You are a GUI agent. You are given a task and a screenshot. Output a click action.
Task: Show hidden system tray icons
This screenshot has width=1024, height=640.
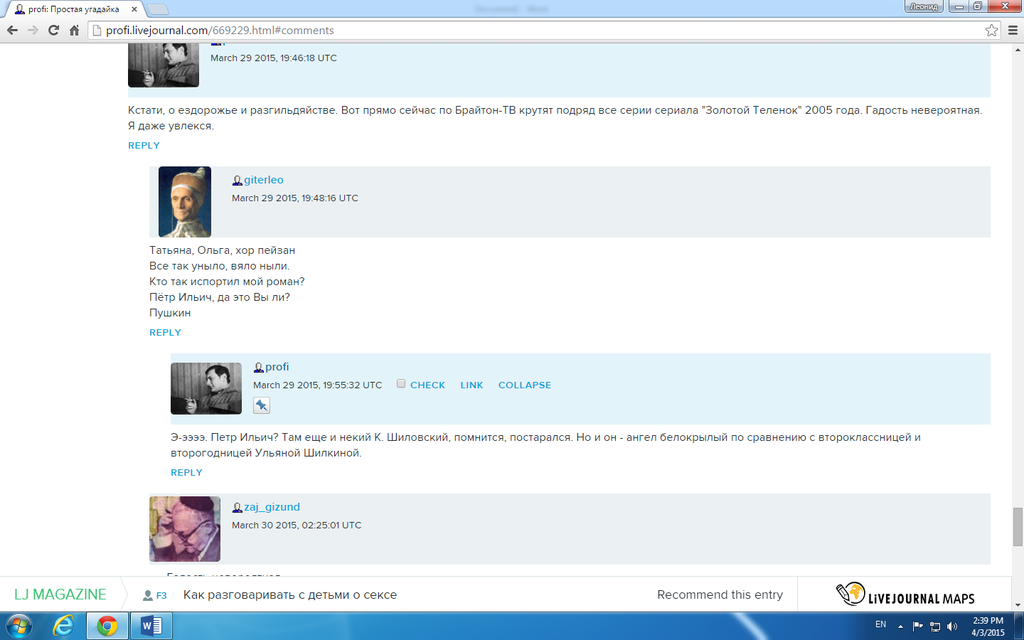pyautogui.click(x=901, y=626)
